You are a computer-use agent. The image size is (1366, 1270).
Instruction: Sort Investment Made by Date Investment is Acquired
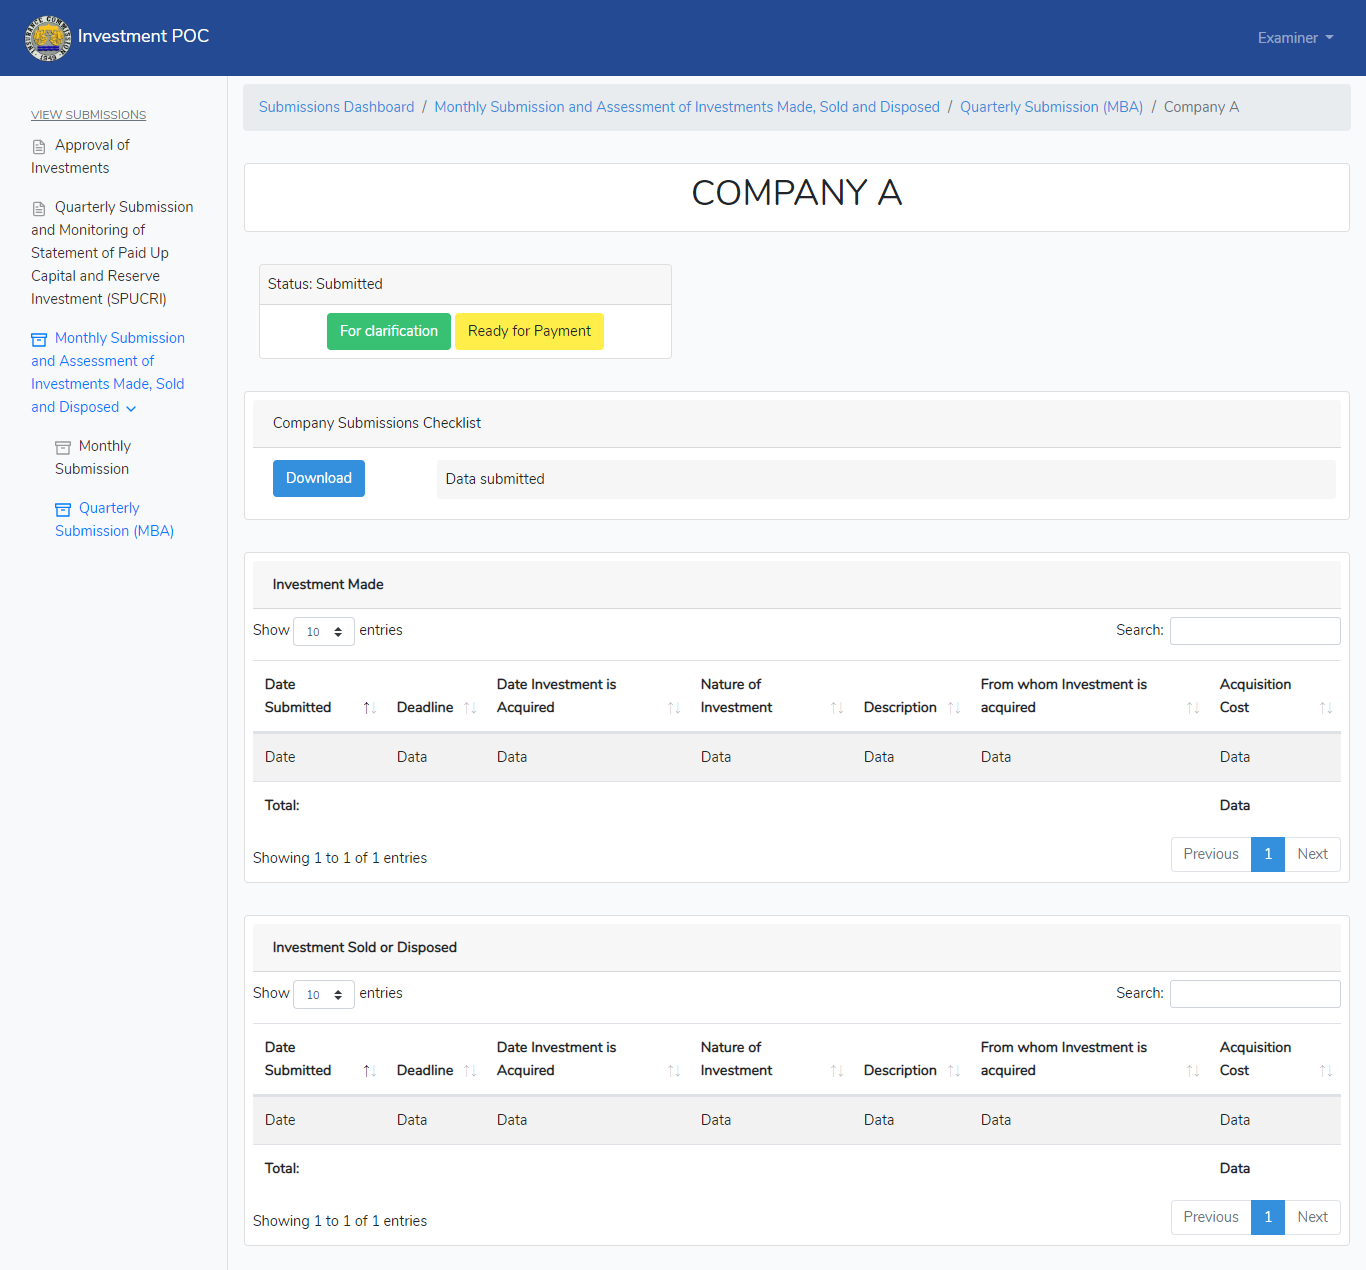[x=587, y=696]
